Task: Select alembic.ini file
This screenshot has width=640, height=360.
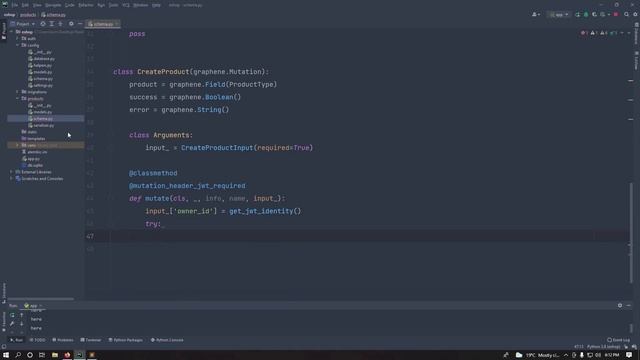Action: pyautogui.click(x=34, y=152)
